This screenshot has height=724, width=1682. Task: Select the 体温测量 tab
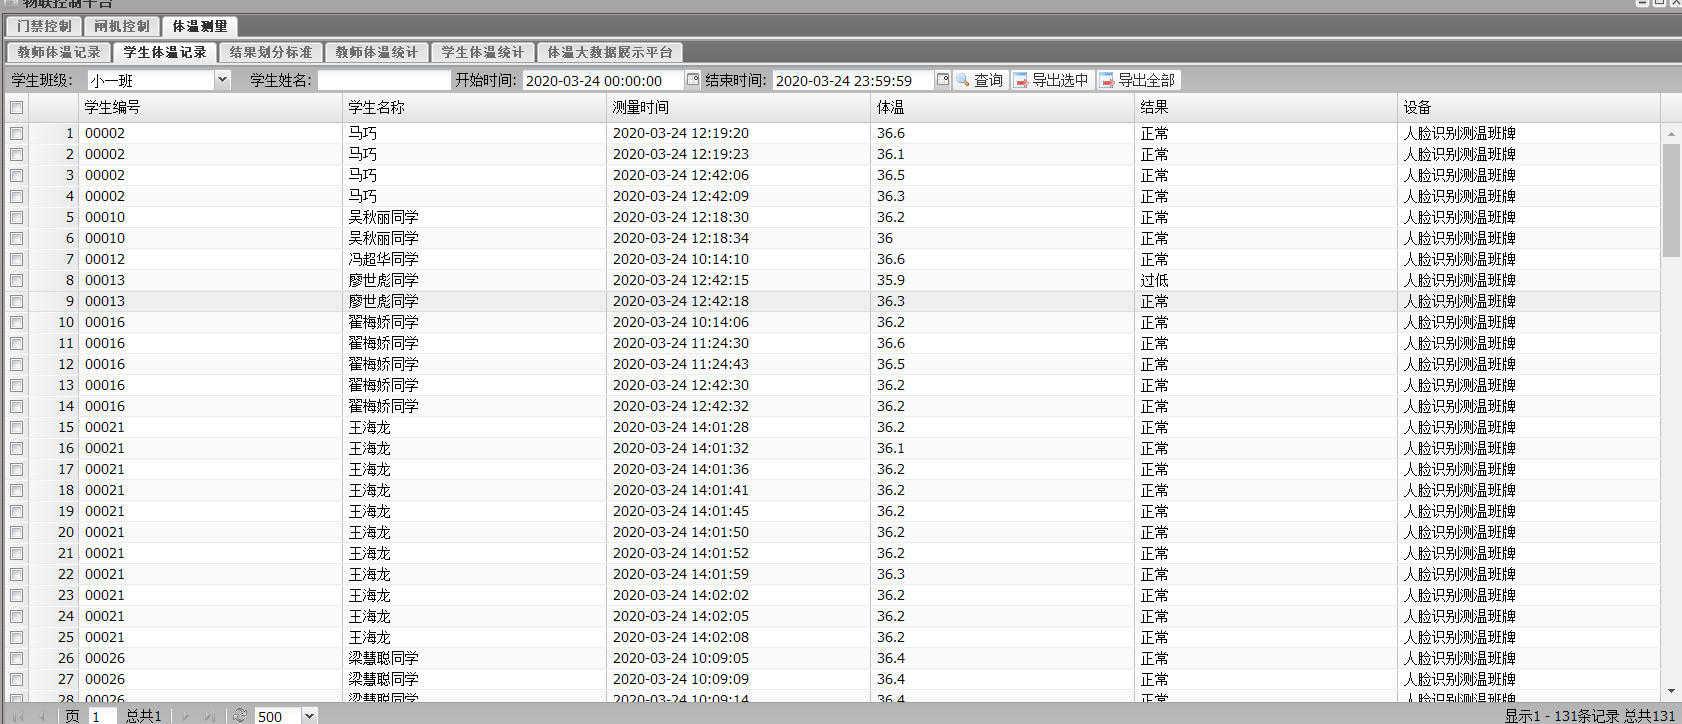(200, 26)
